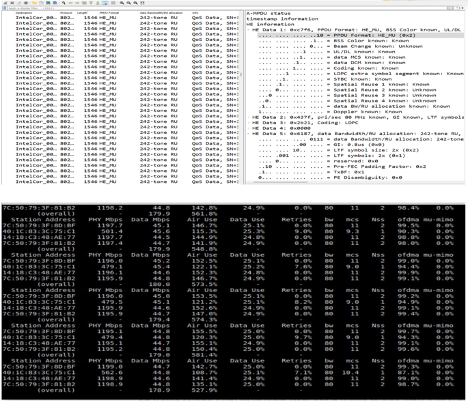Open the display filter bookmark menu
The height and width of the screenshot is (402, 468).
pyautogui.click(x=5, y=8)
